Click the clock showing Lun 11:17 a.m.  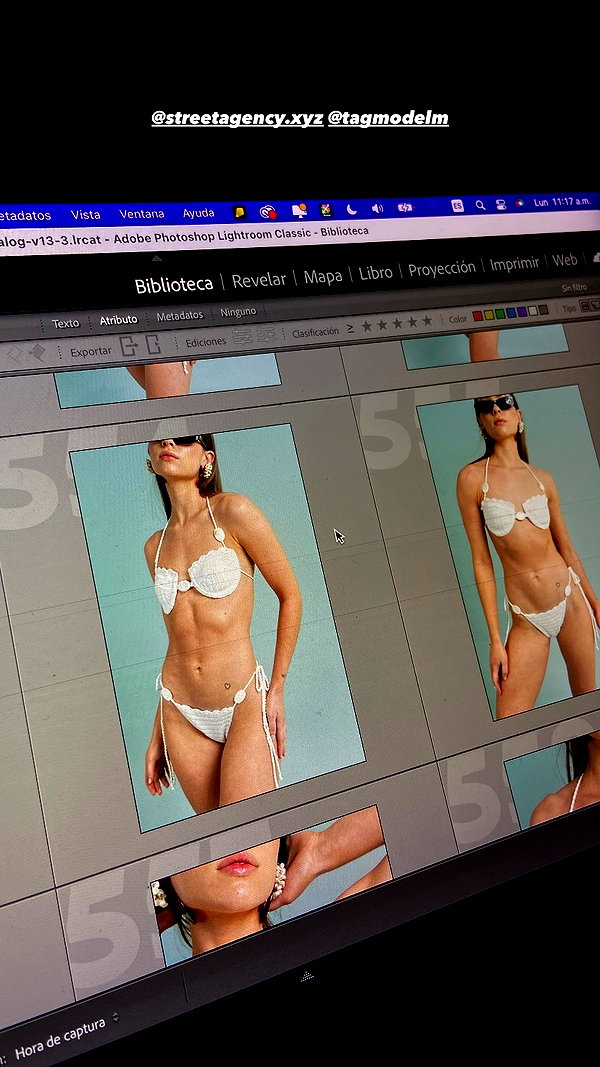tap(563, 202)
